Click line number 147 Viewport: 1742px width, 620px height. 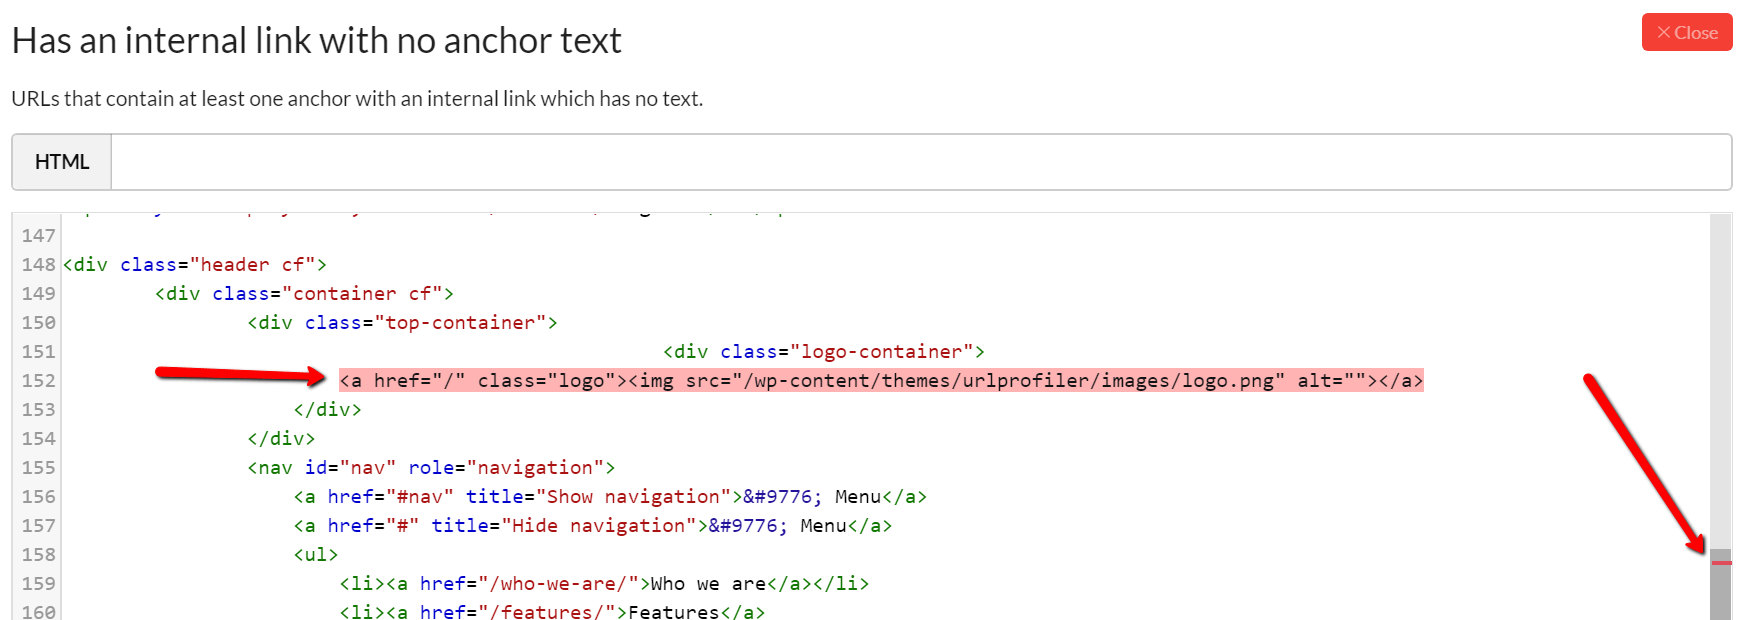pos(38,236)
